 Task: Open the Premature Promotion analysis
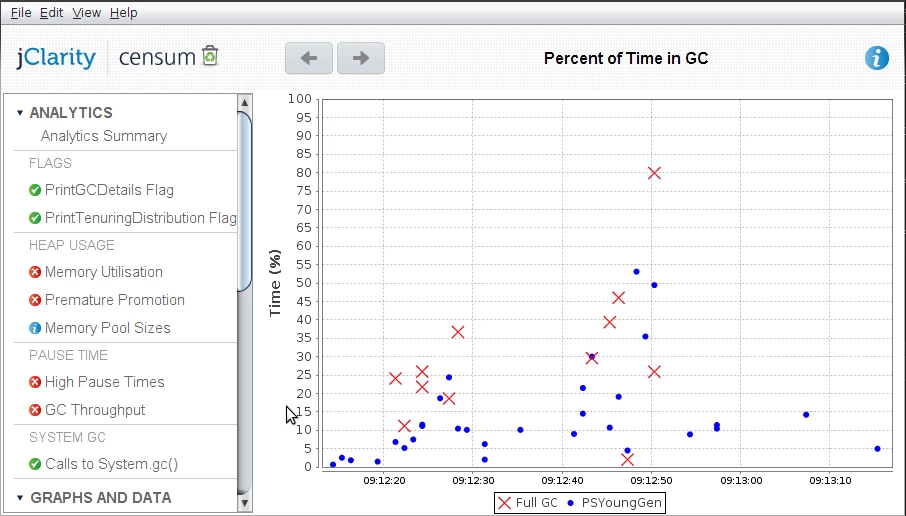tap(114, 300)
